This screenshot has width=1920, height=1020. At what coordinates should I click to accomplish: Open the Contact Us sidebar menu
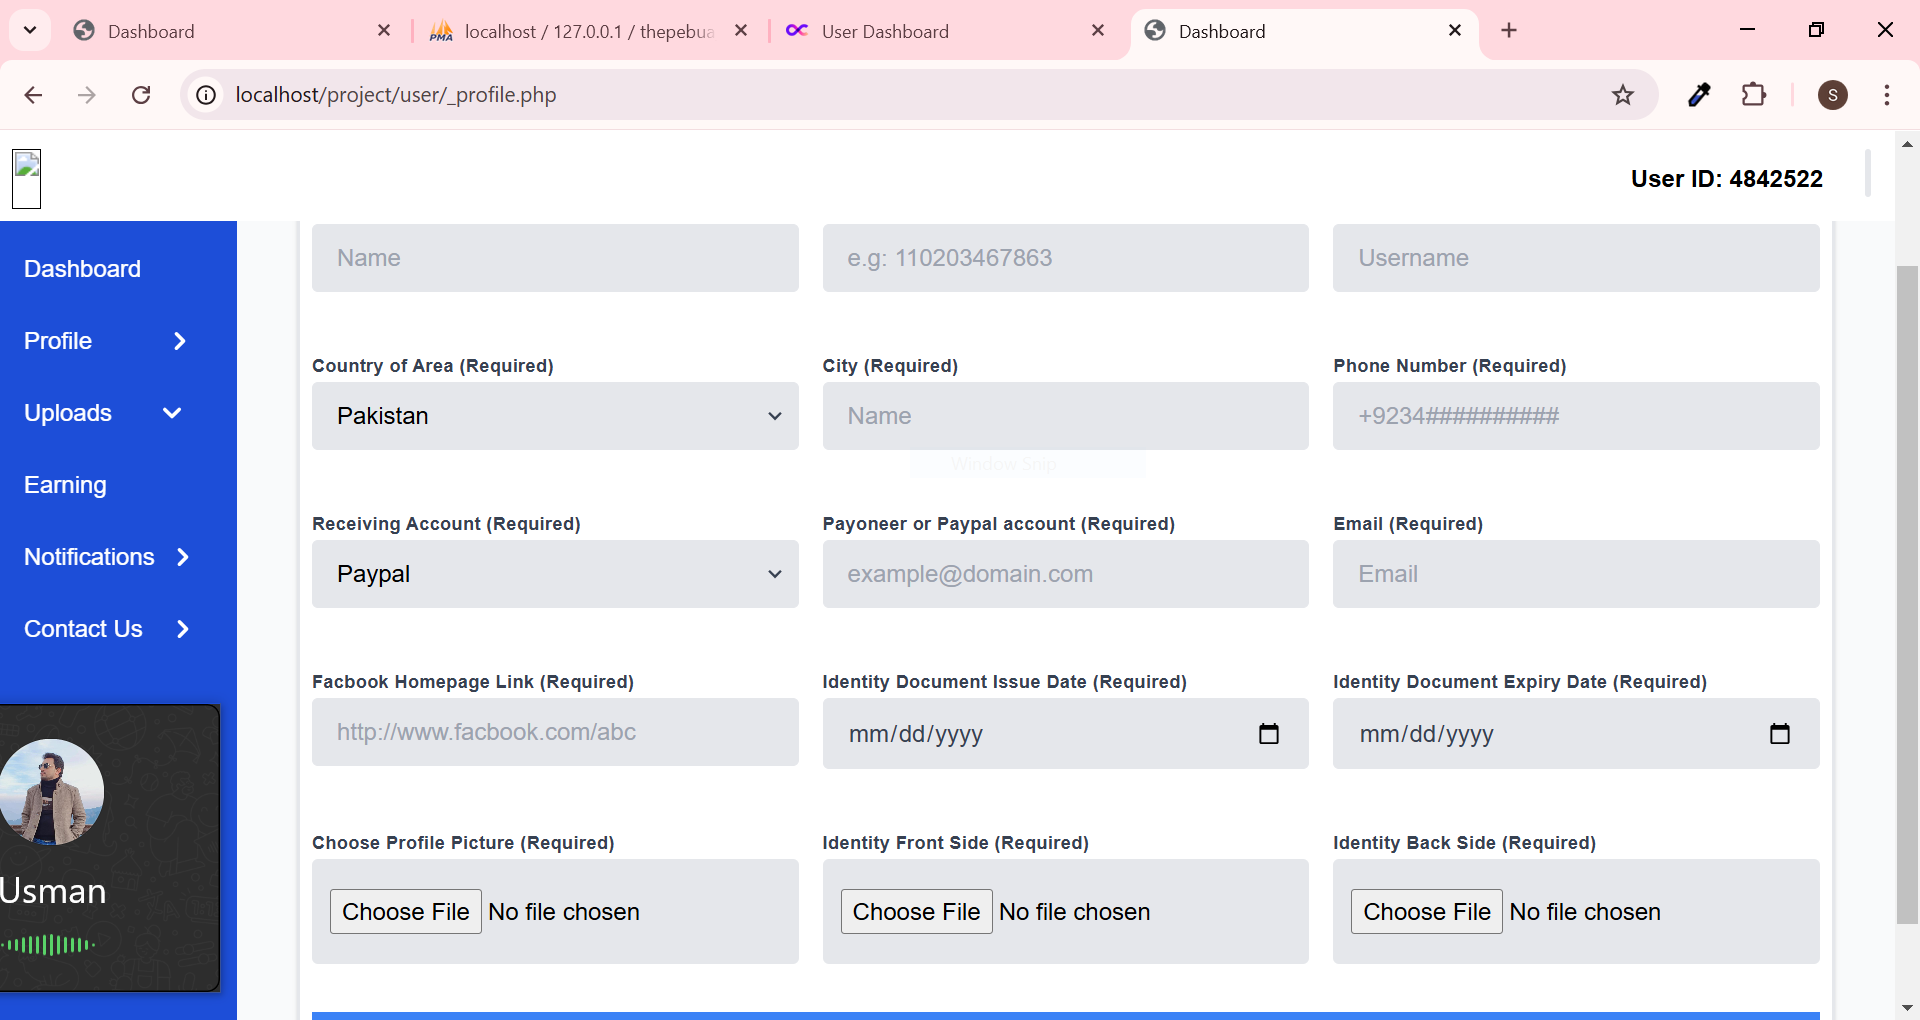pos(83,629)
